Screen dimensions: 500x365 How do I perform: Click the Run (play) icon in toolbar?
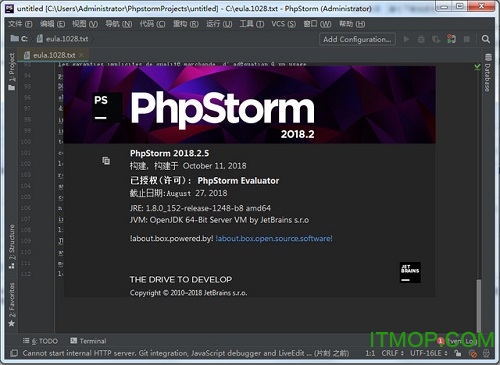coord(406,39)
